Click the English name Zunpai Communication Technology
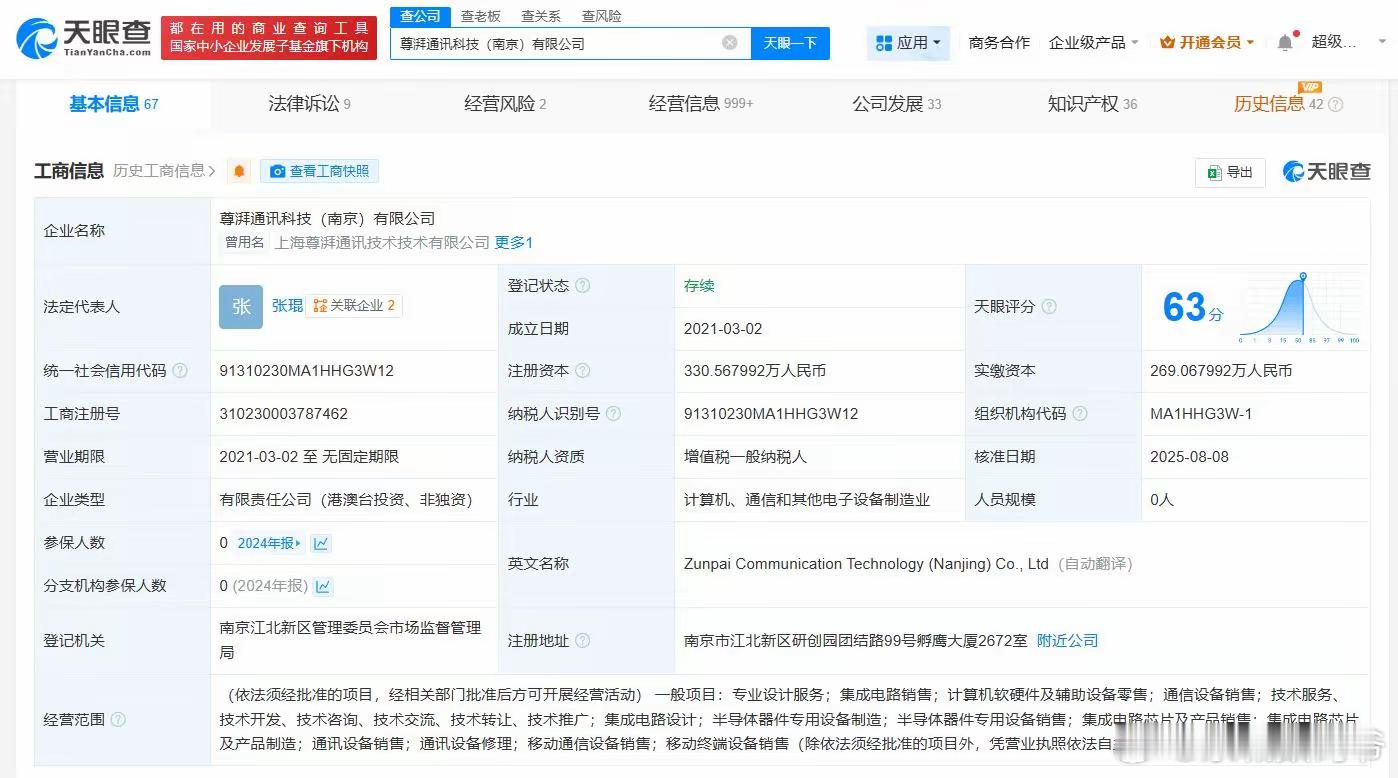Image resolution: width=1398 pixels, height=778 pixels. click(866, 564)
